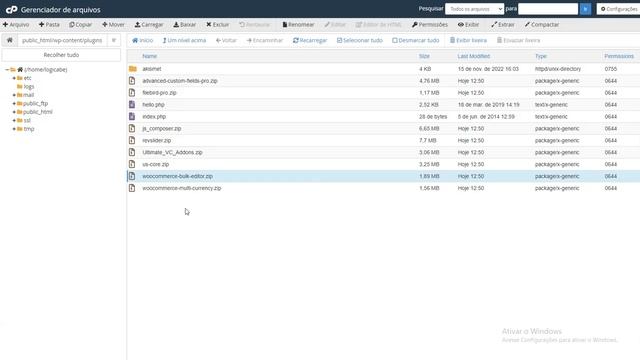Open the Todos os arquivos search dropdown
This screenshot has width=640, height=360.
(474, 9)
